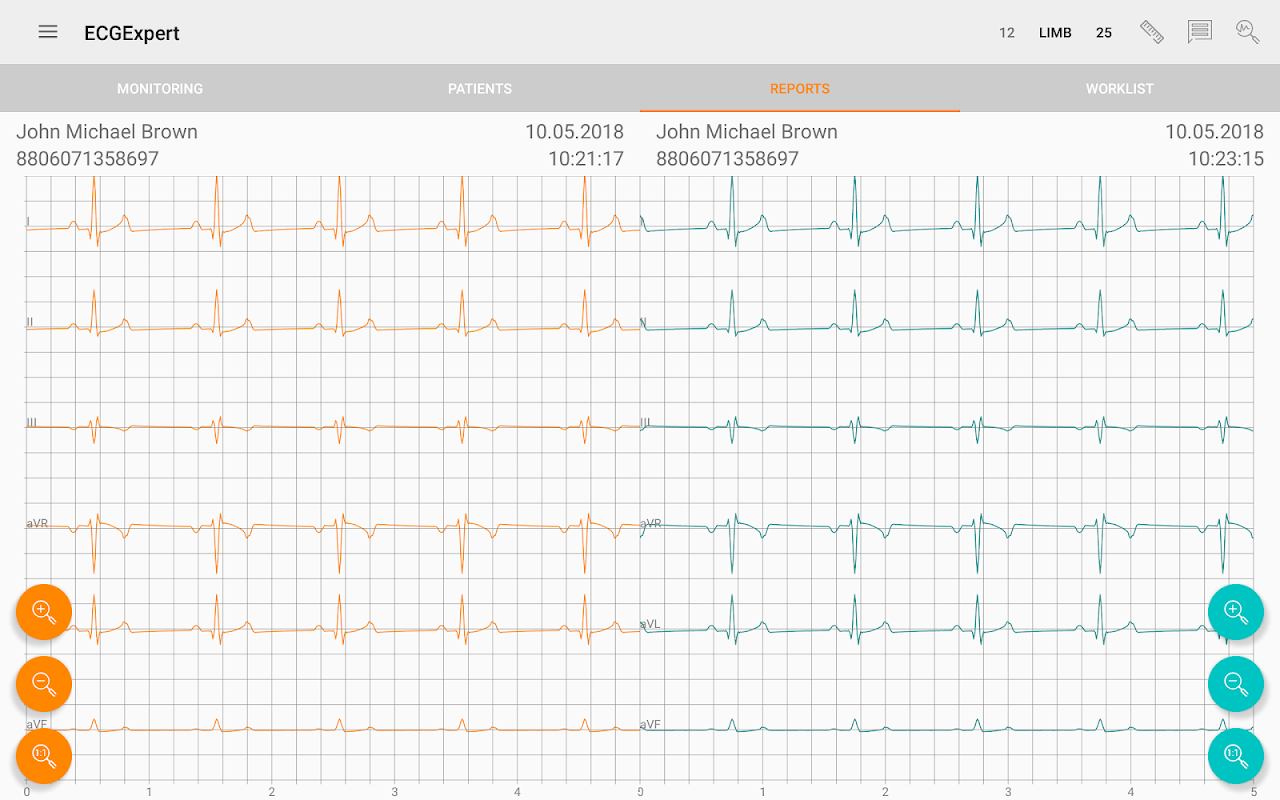Screen dimensions: 1280x800
Task: Click the 10:23:15 report timestamp
Action: [x=1226, y=159]
